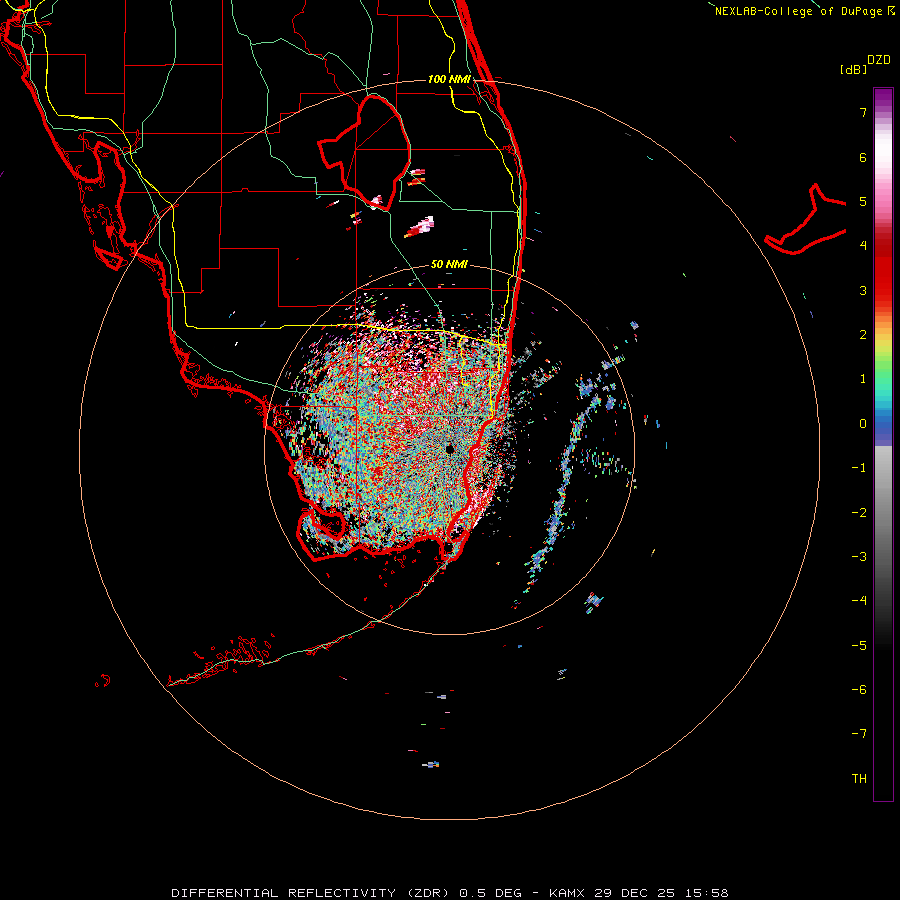Click the Lake Okeechobee red outline
Image resolution: width=900 pixels, height=900 pixels.
pos(365,152)
